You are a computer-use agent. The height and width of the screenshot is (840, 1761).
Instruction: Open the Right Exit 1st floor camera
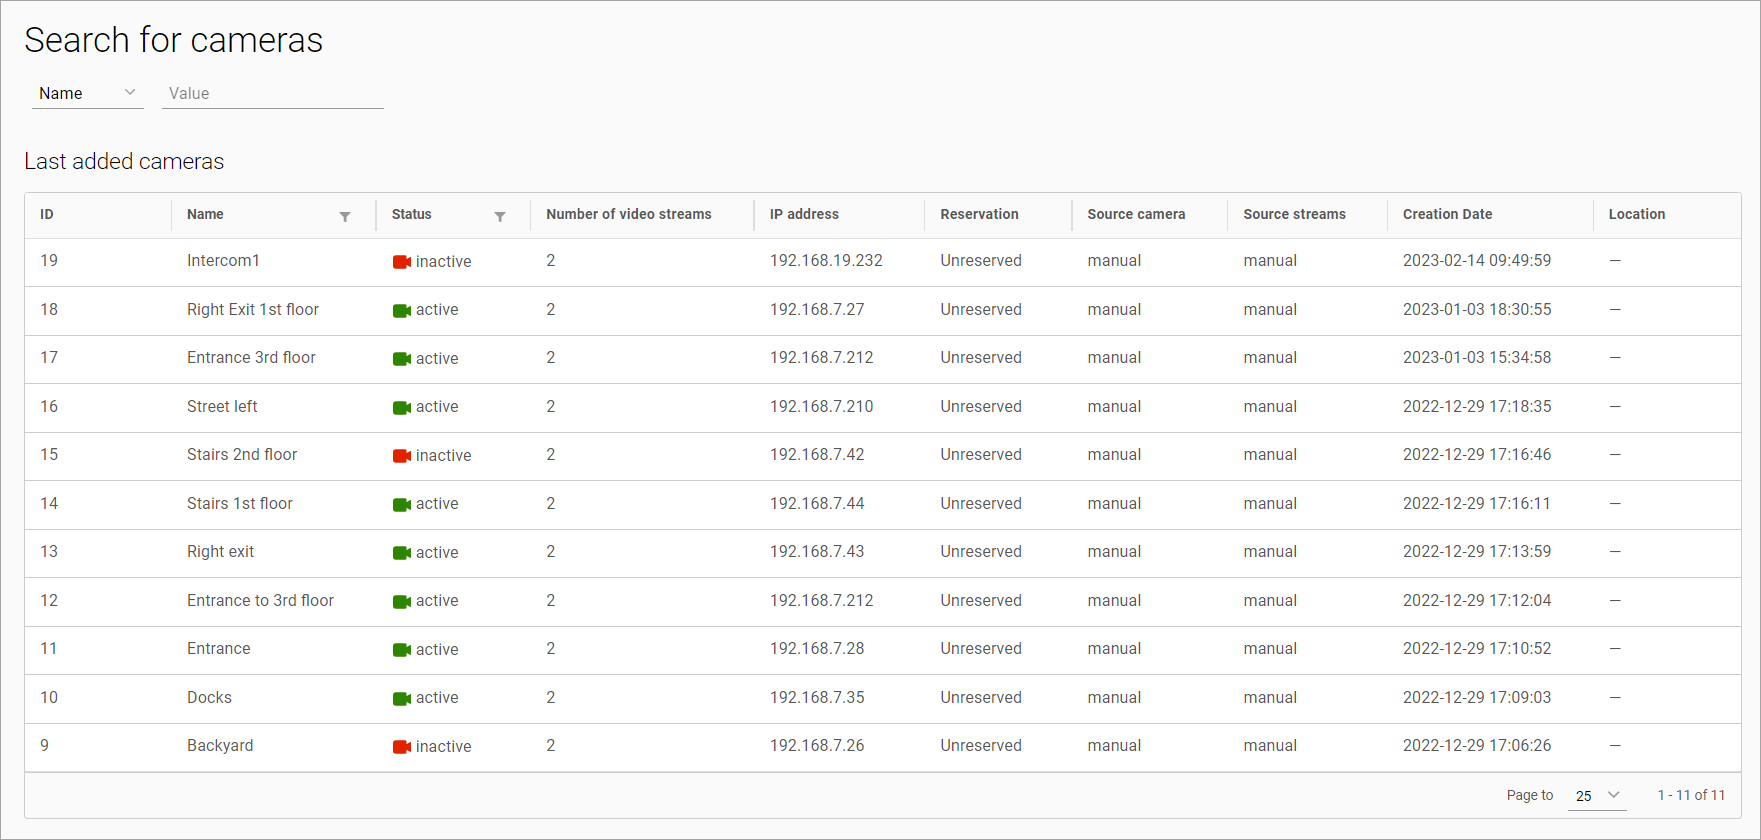tap(253, 310)
